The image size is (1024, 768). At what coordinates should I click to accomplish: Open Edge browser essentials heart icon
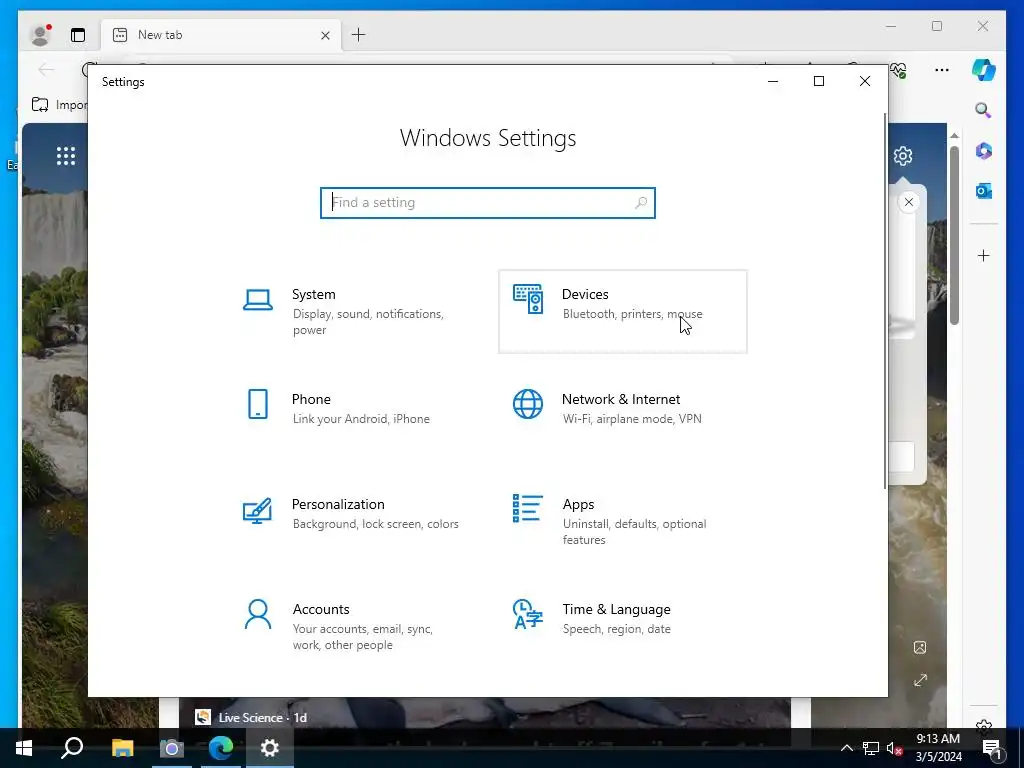[x=899, y=70]
